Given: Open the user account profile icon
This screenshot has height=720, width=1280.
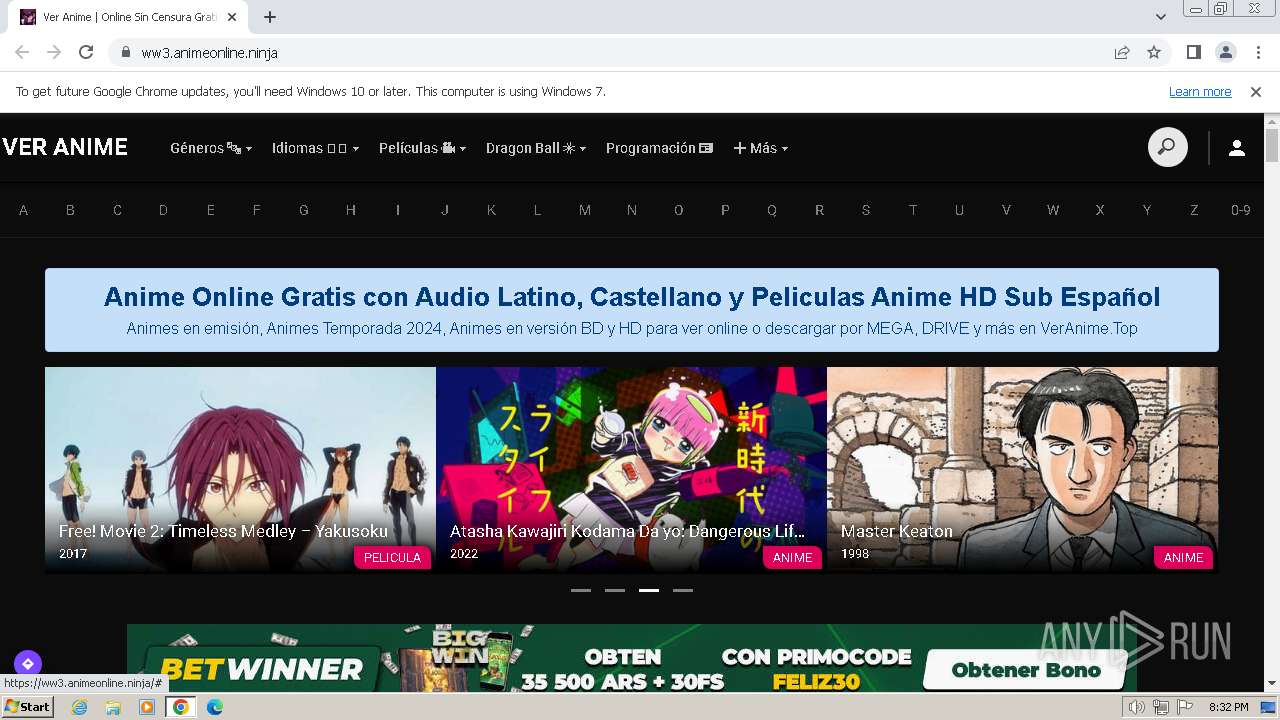Looking at the screenshot, I should 1237,148.
